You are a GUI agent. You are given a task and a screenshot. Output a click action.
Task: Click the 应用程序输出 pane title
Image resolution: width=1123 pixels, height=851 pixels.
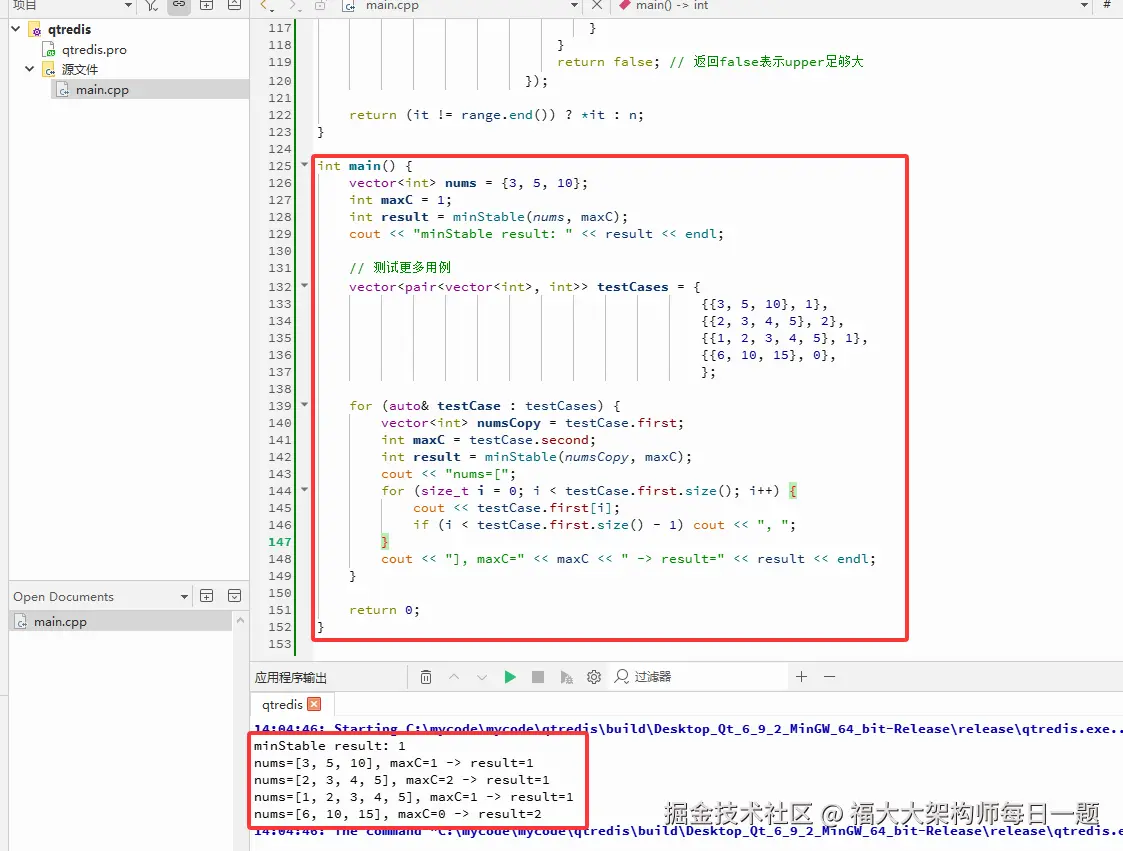click(291, 678)
